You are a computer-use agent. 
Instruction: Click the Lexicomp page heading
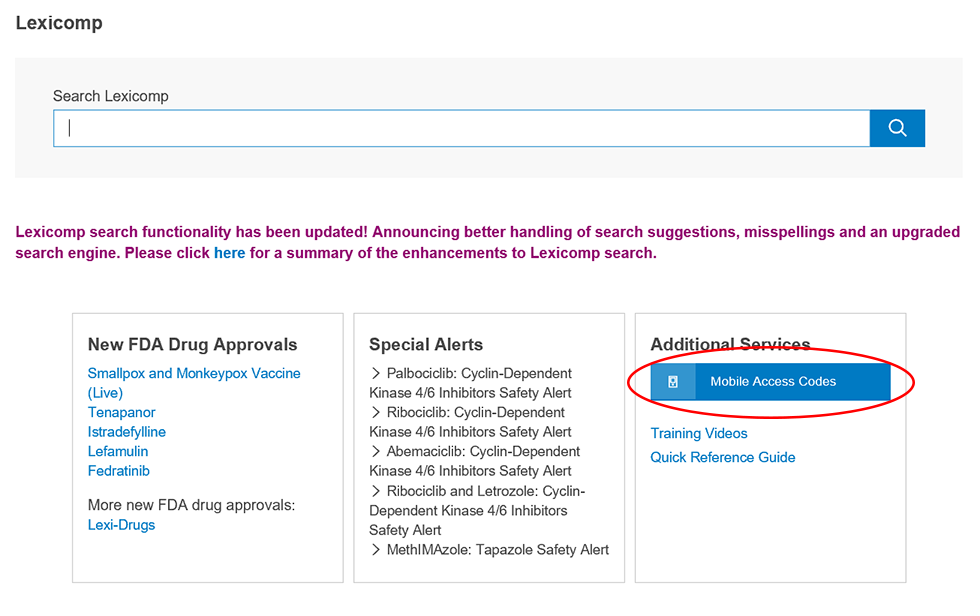point(59,23)
